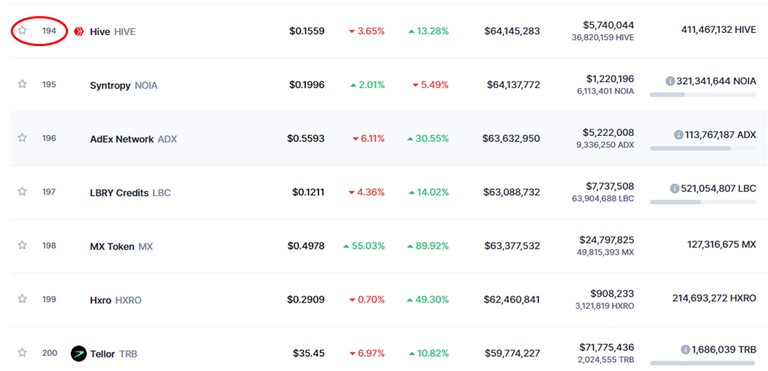The image size is (768, 371).
Task: Open AdEx Network ADX details
Action: click(x=133, y=139)
